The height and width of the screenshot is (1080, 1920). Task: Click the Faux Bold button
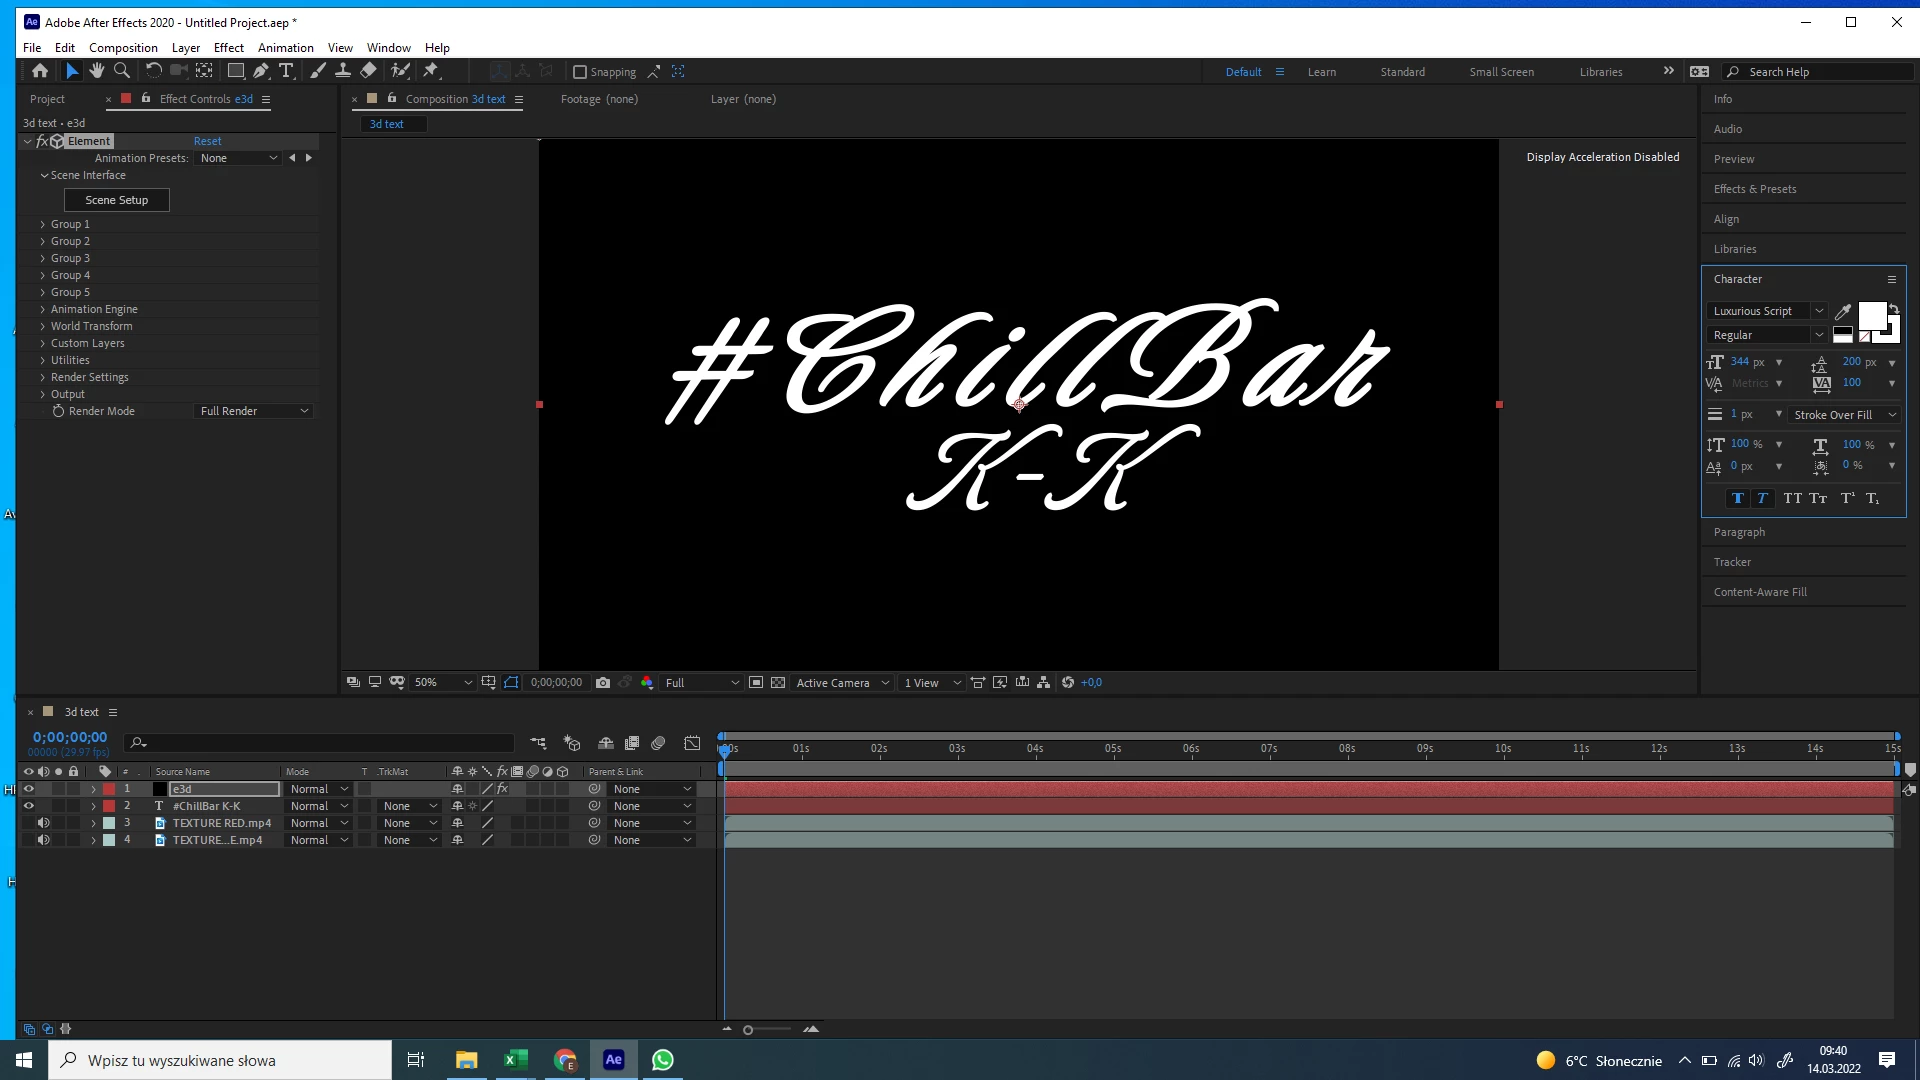[x=1738, y=498]
